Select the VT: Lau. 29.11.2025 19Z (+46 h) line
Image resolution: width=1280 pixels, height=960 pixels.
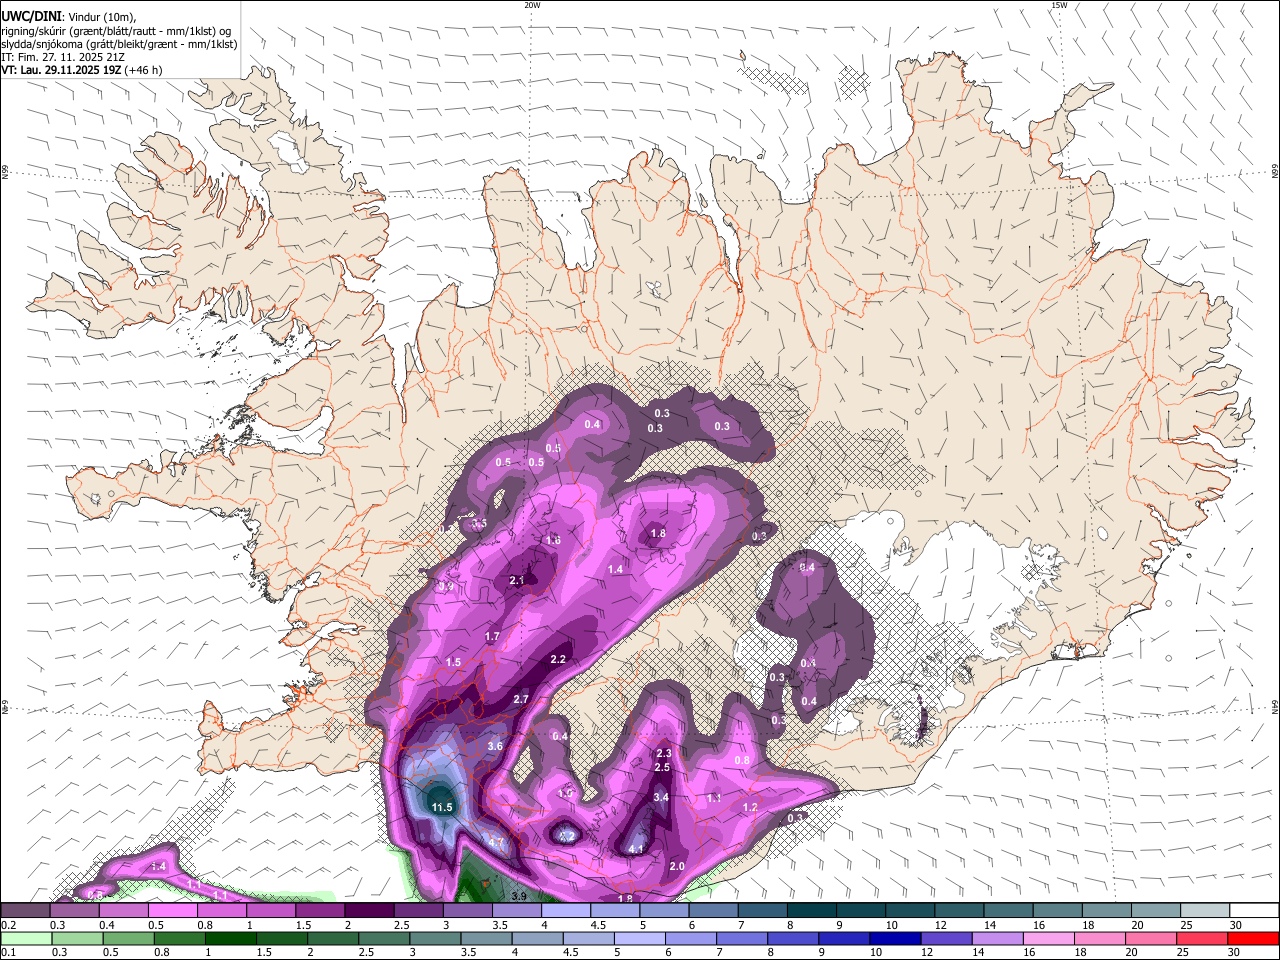pos(81,70)
